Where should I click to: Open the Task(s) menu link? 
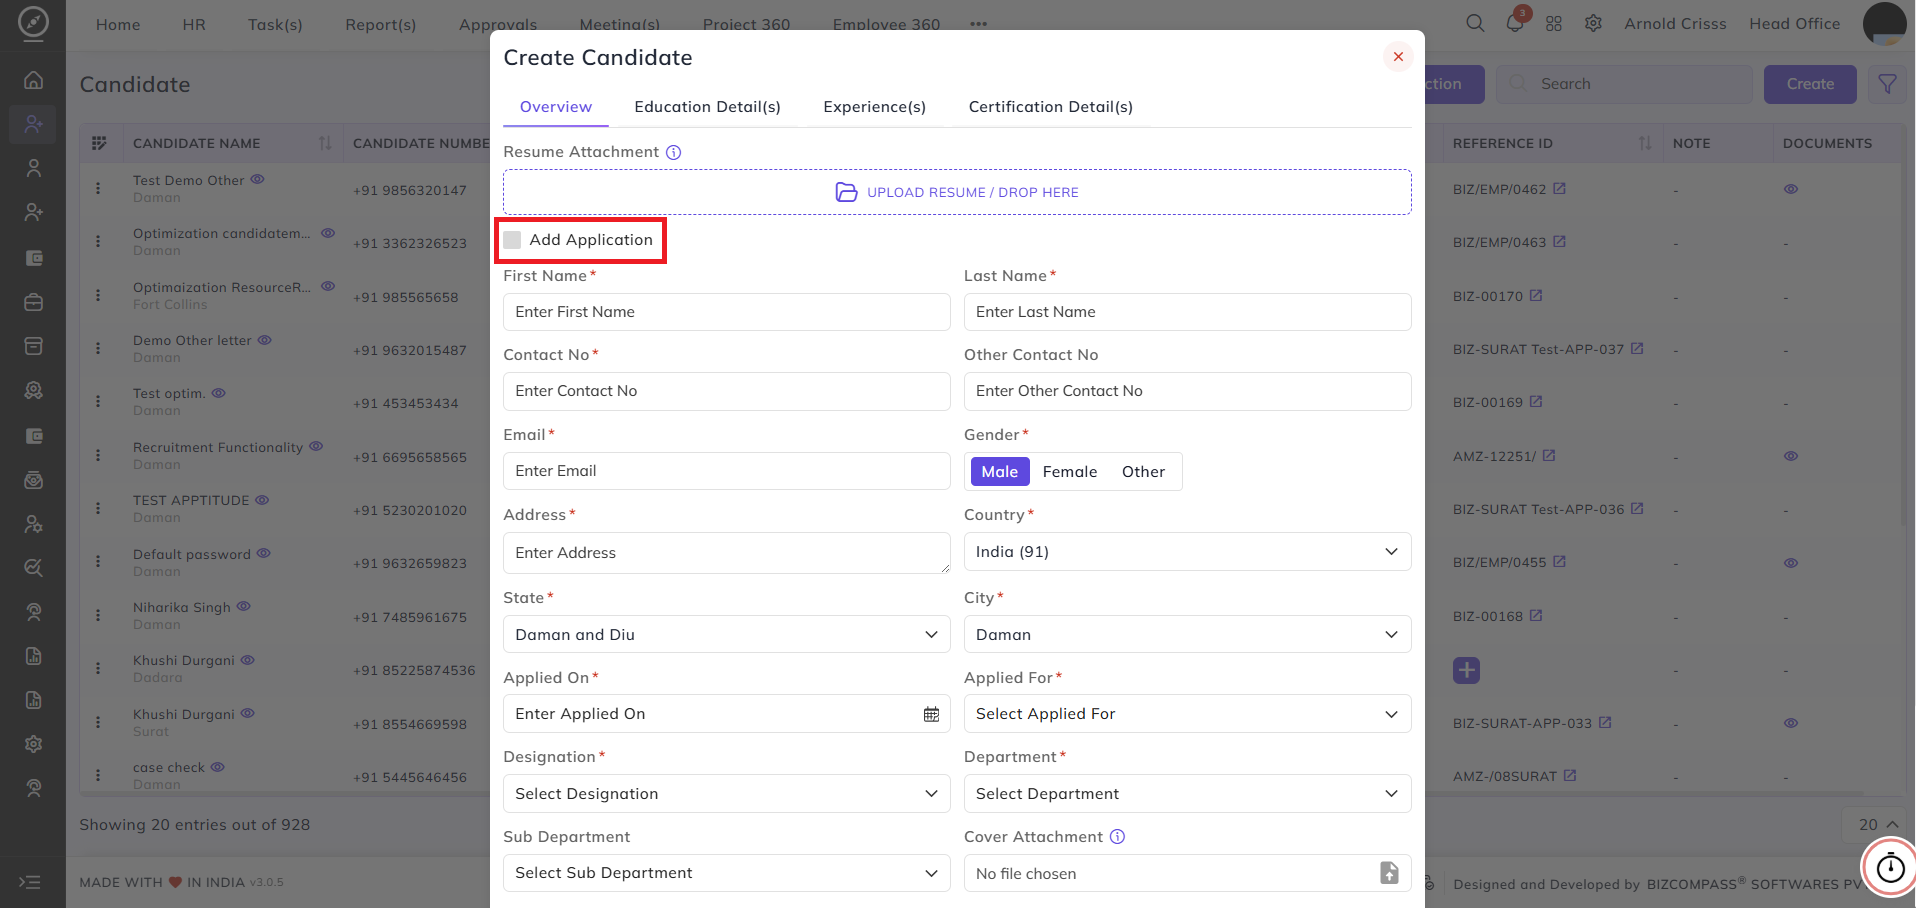point(275,24)
